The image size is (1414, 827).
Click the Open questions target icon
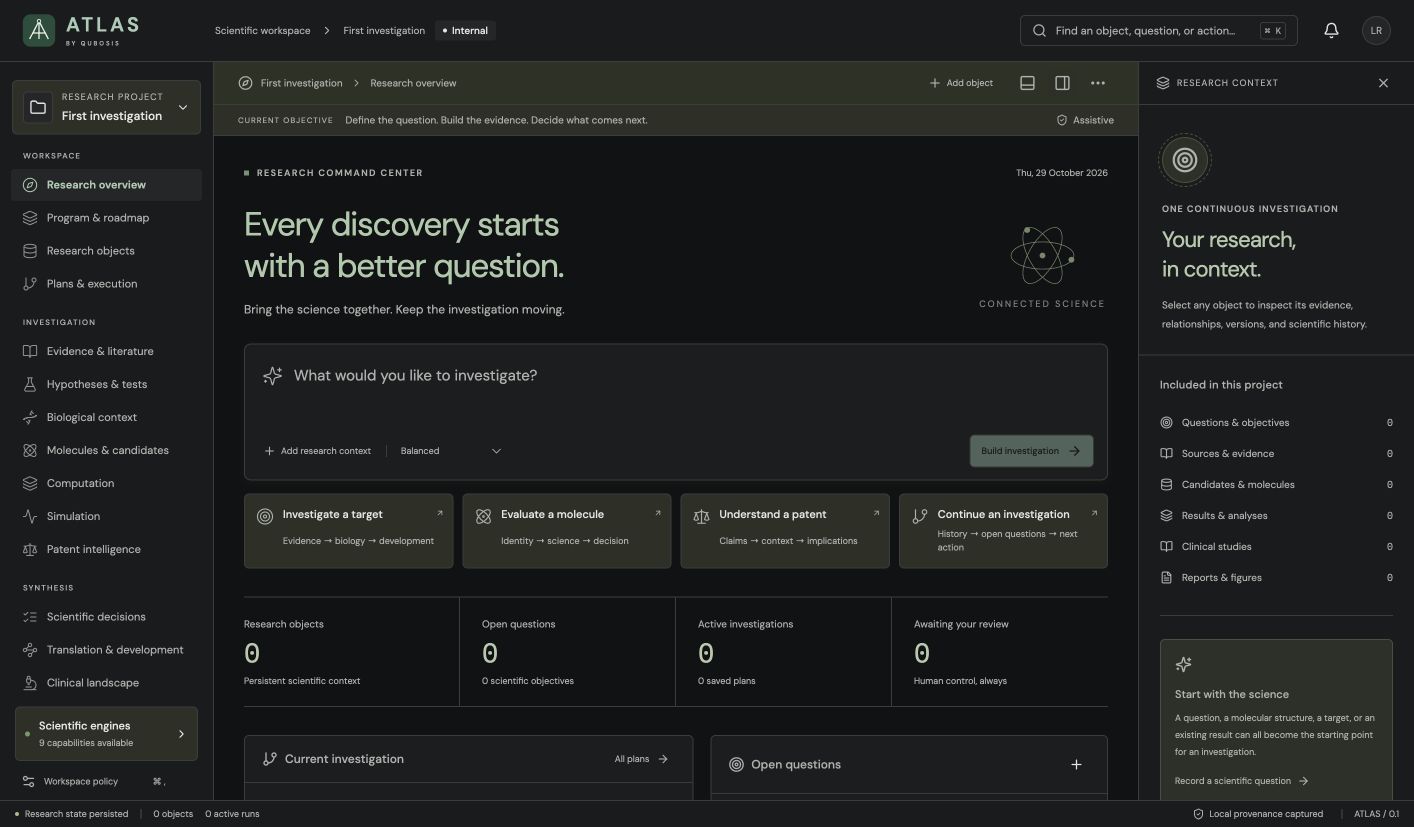coord(736,765)
